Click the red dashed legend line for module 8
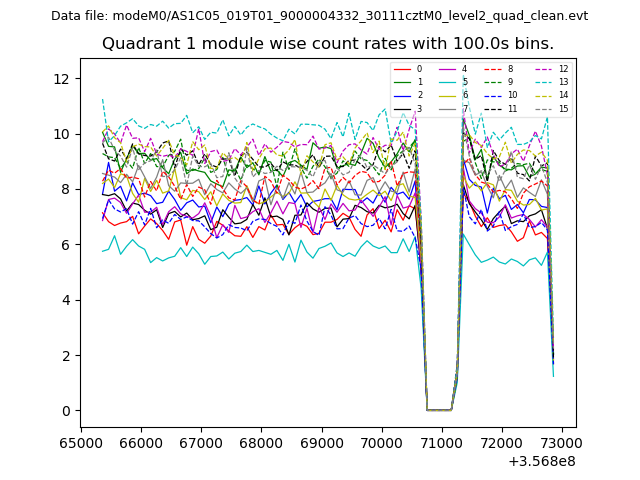The height and width of the screenshot is (480, 640). [493, 69]
